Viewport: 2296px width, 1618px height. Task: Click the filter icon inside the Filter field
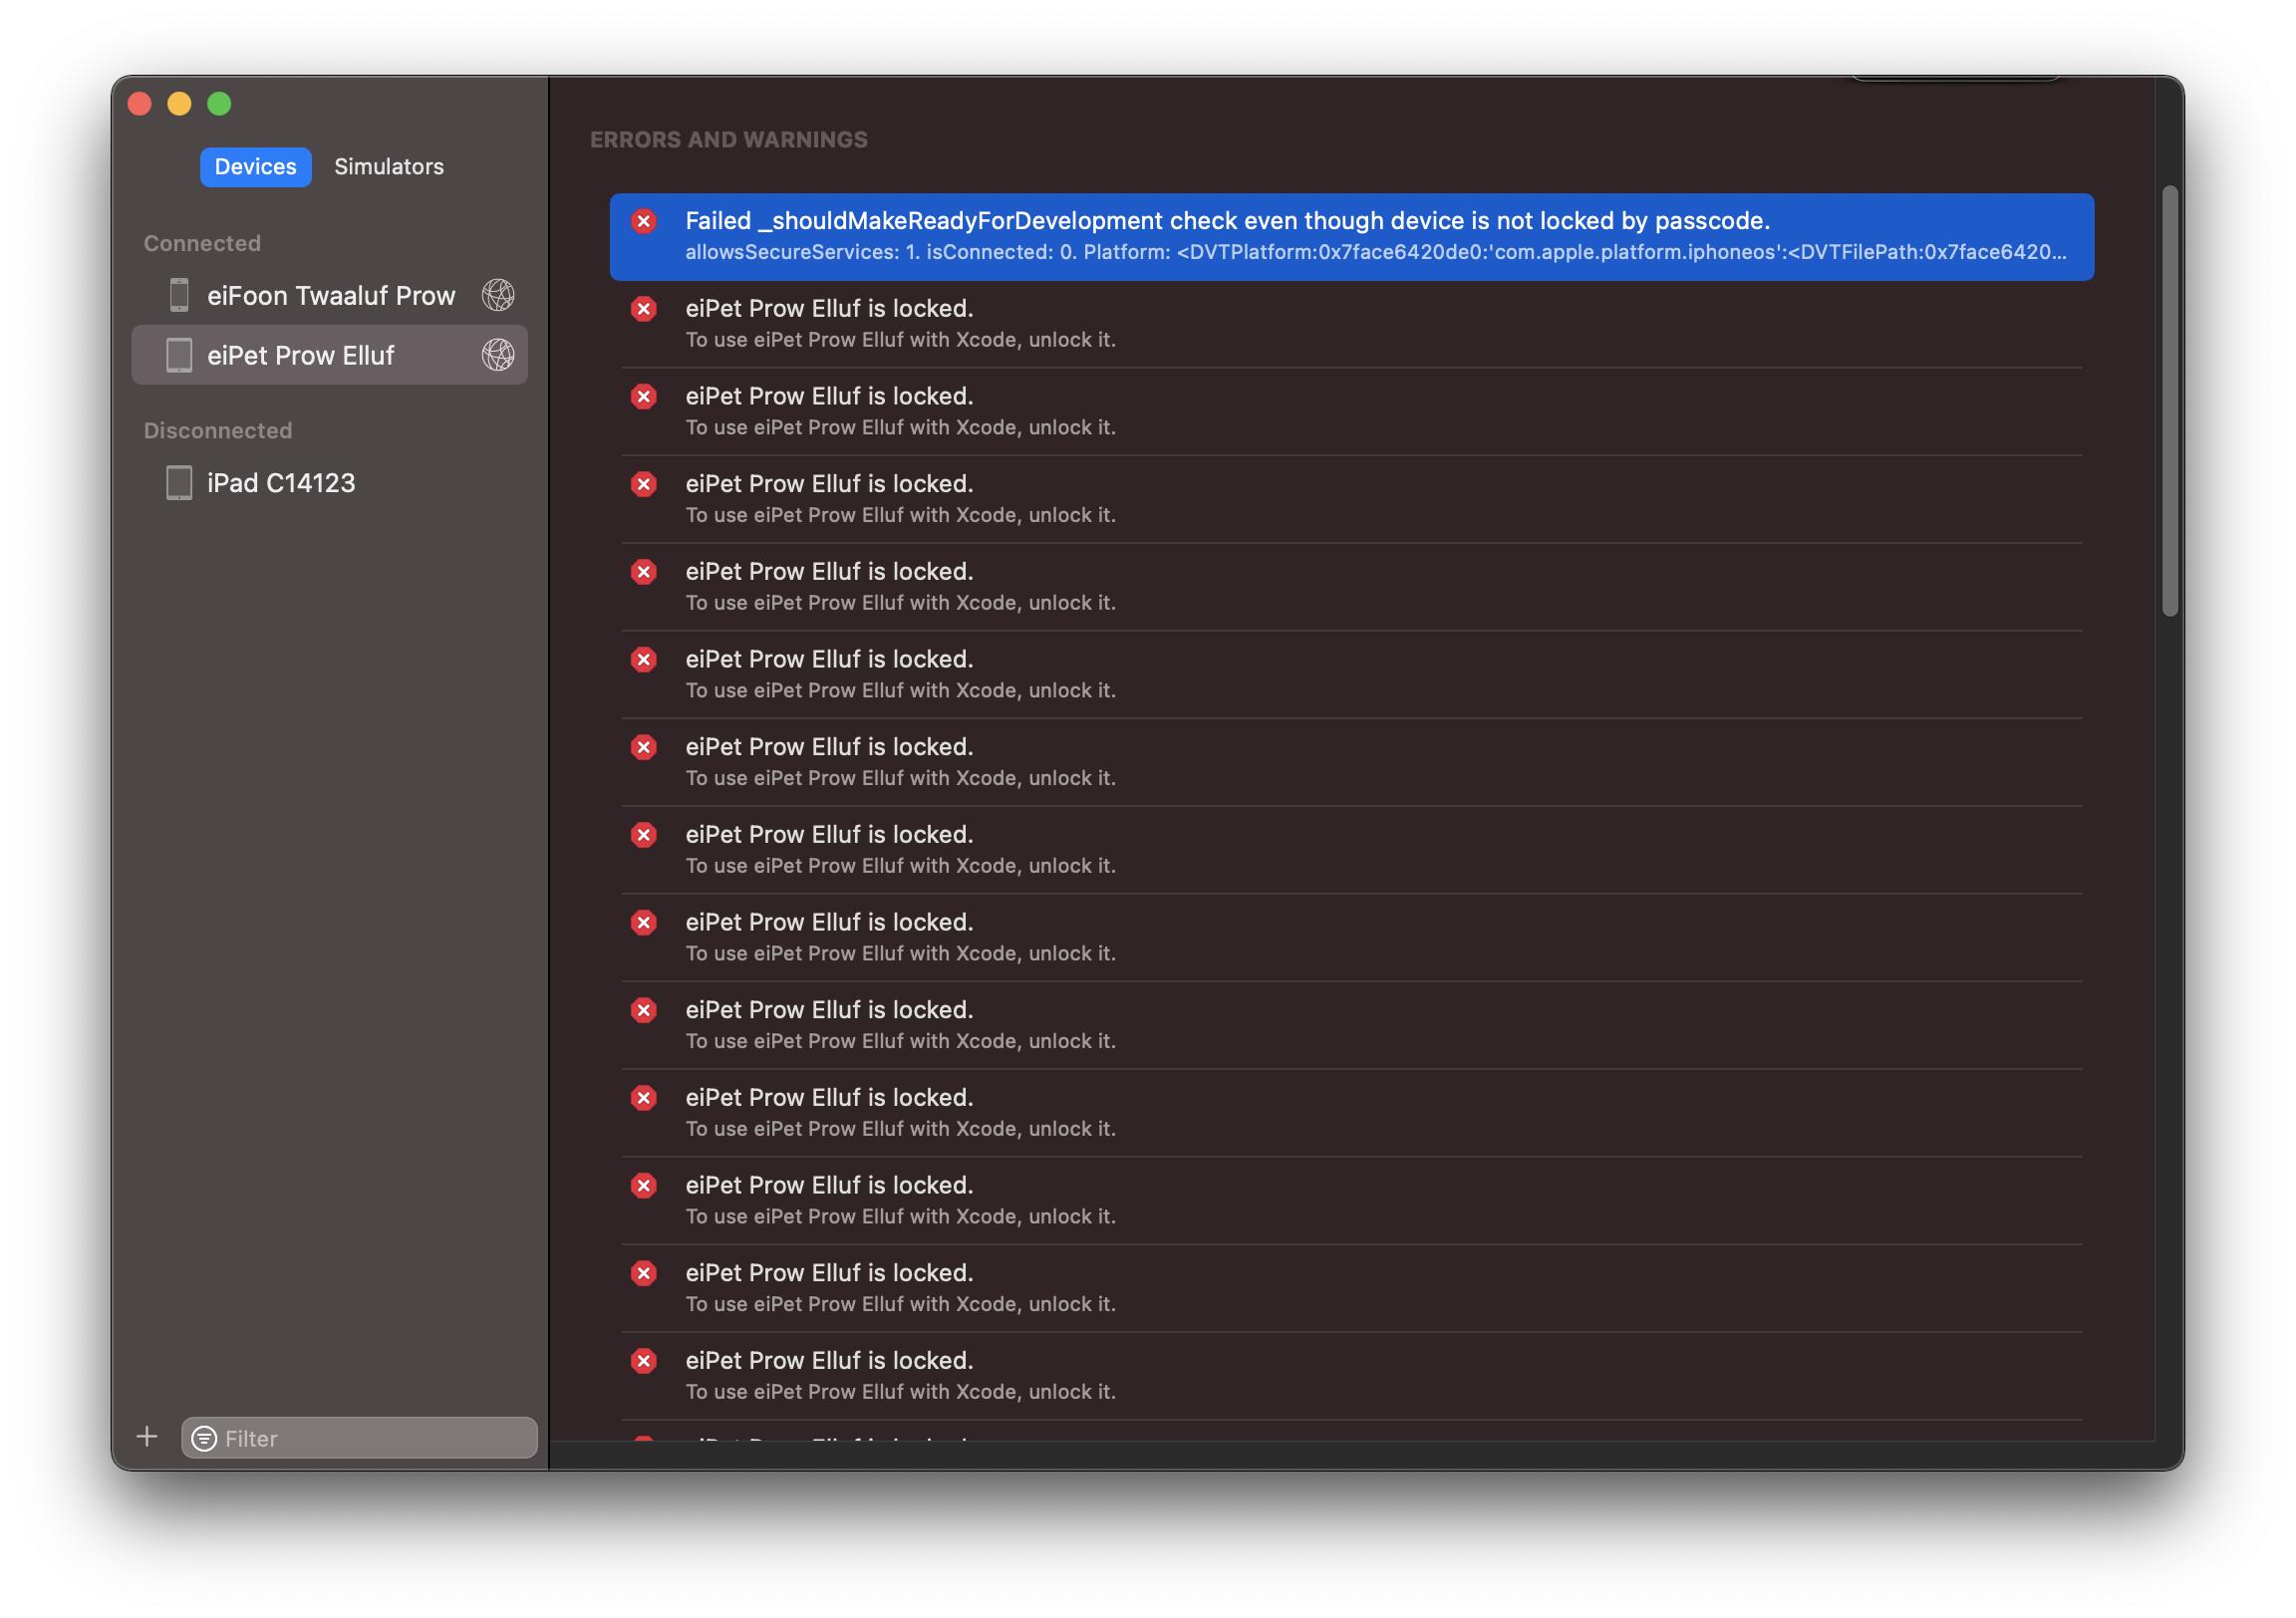click(205, 1438)
